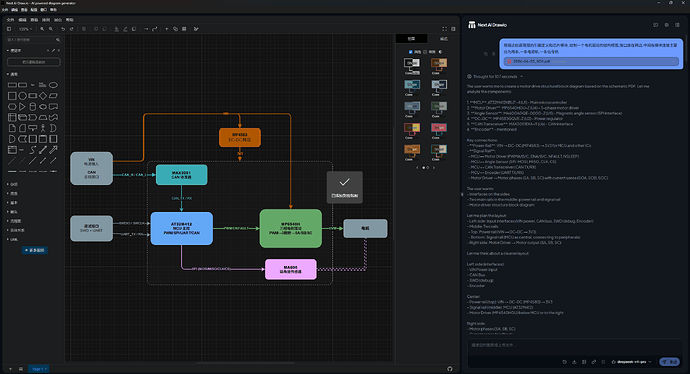Toggle the format panel icon at toolbar right
The height and width of the screenshot is (374, 690).
[x=453, y=29]
